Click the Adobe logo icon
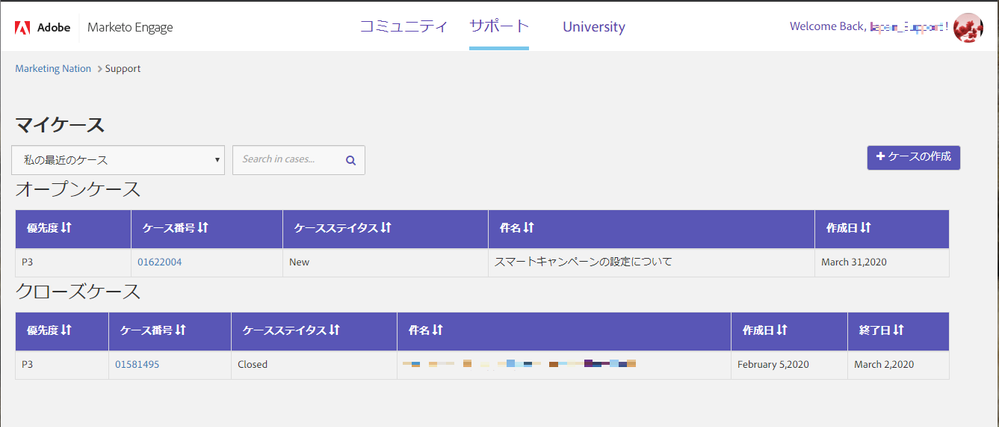 23,27
